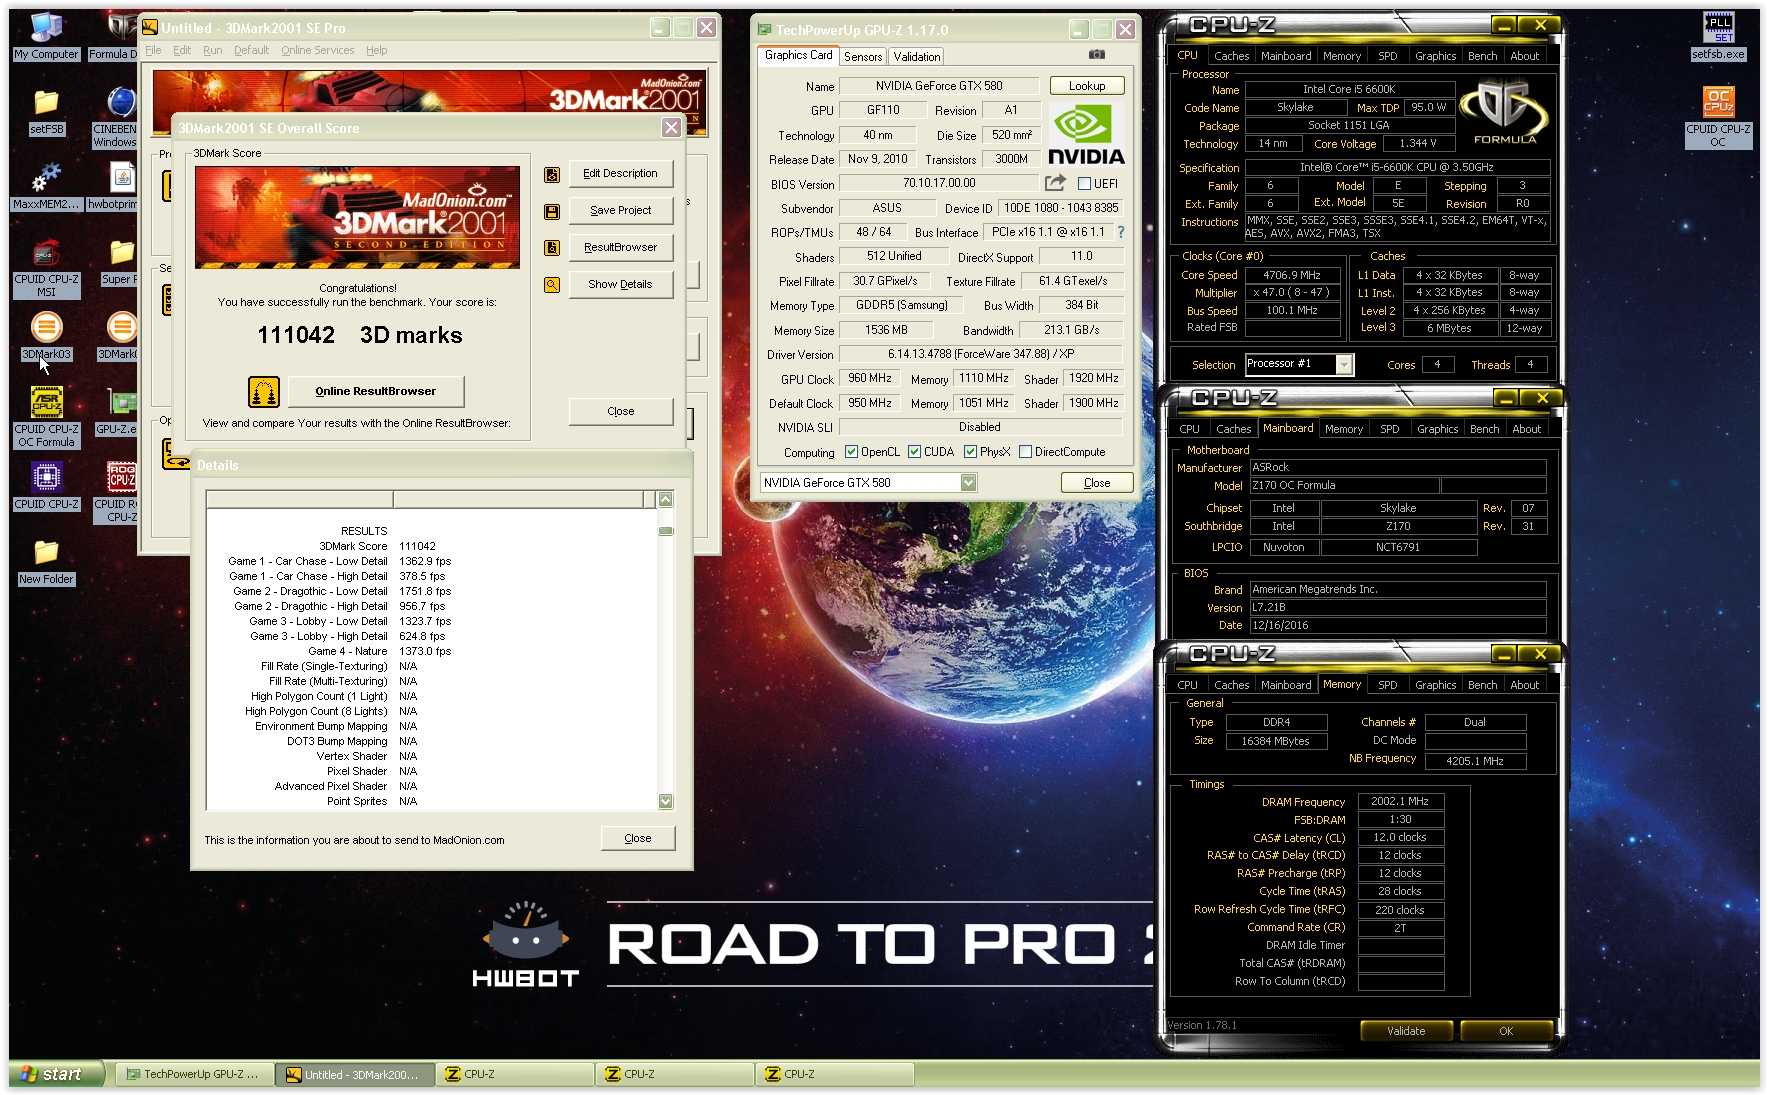
Task: Launch the MaxxMEM2 desktop icon
Action: tap(46, 186)
